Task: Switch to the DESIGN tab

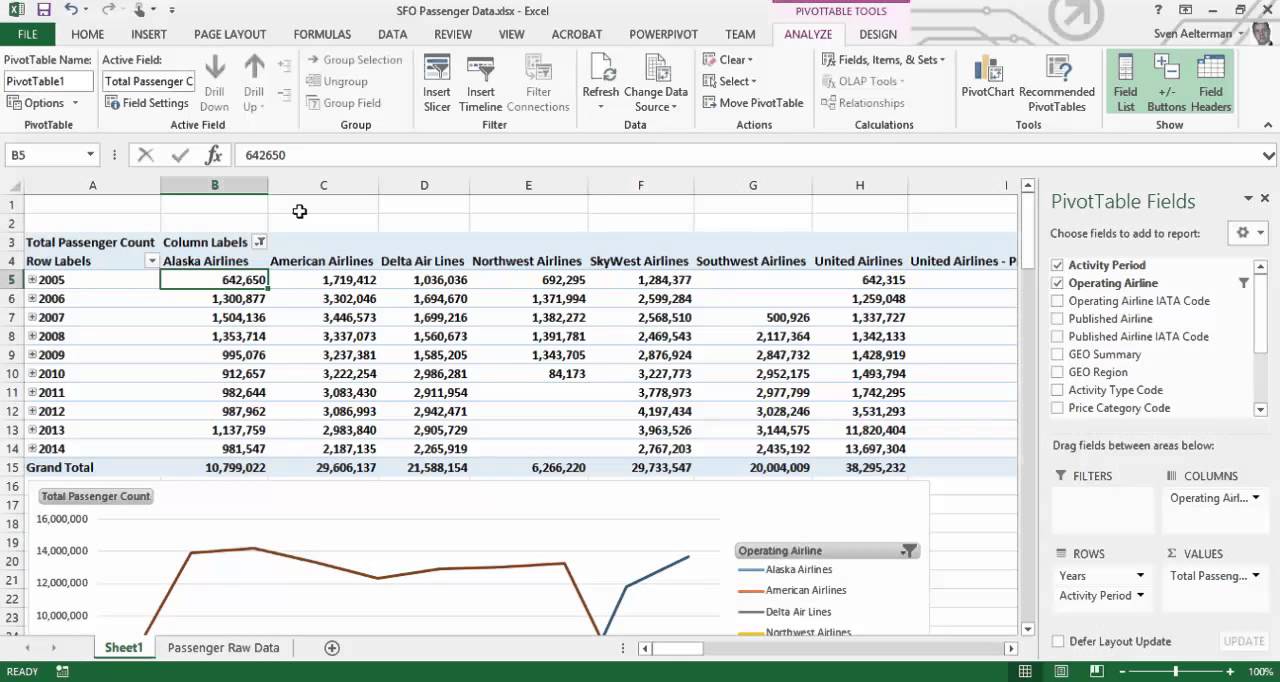Action: coord(878,34)
